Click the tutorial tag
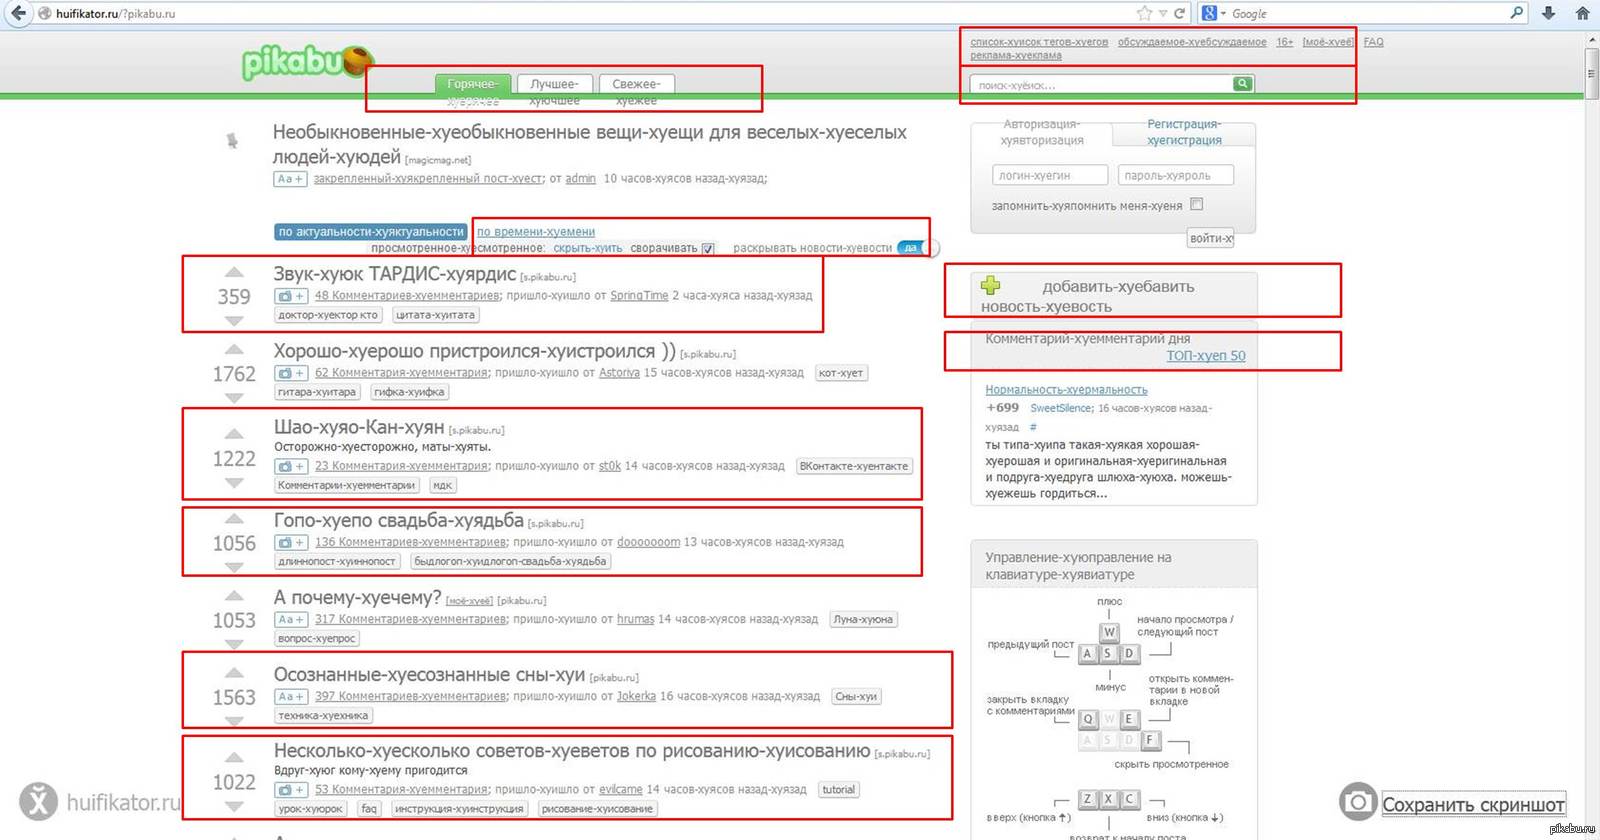The width and height of the screenshot is (1600, 840). [x=838, y=790]
